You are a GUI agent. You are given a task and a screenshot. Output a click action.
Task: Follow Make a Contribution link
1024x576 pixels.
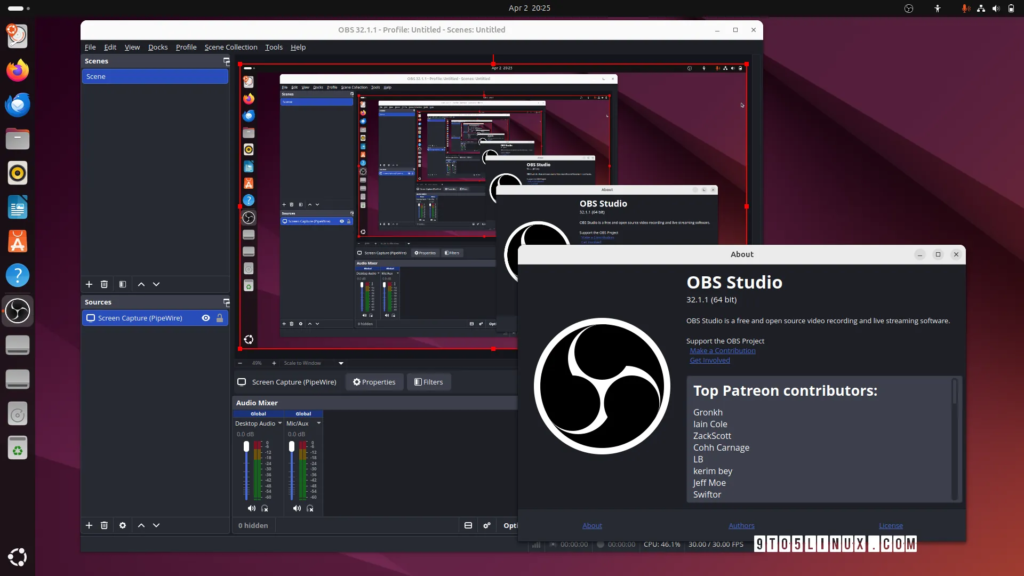coord(722,351)
